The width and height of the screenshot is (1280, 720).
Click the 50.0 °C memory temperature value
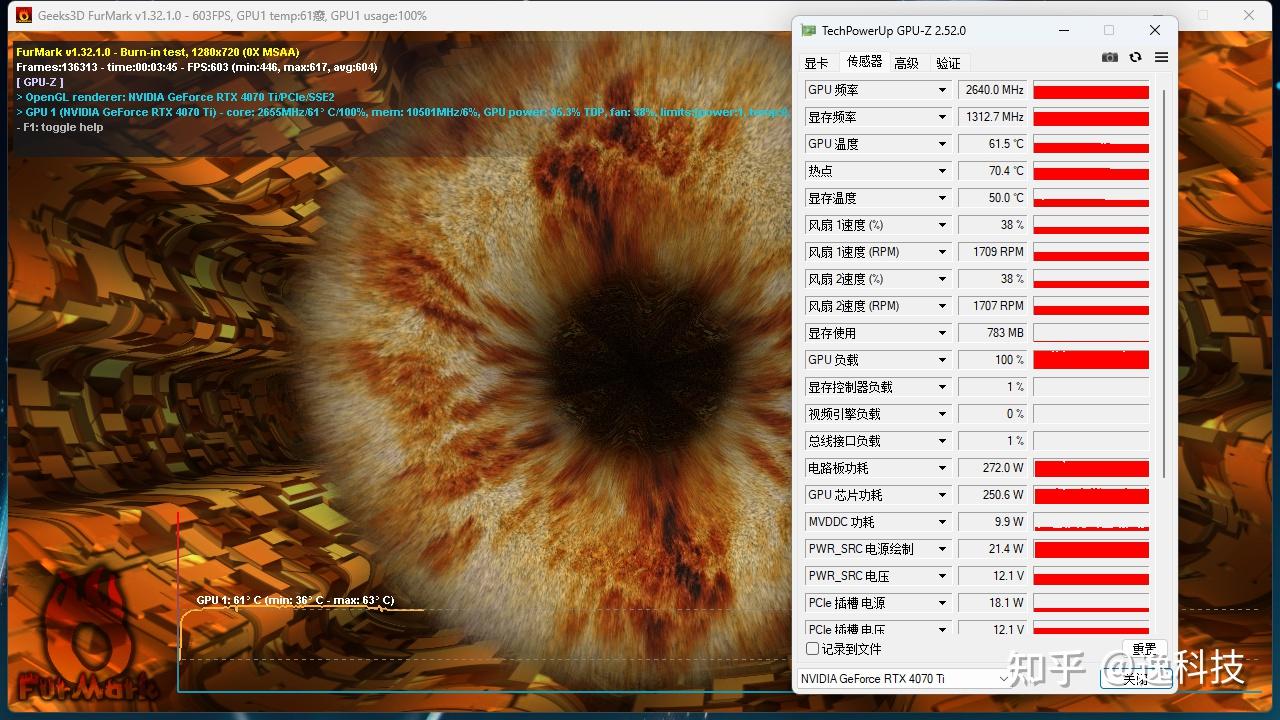coord(993,198)
